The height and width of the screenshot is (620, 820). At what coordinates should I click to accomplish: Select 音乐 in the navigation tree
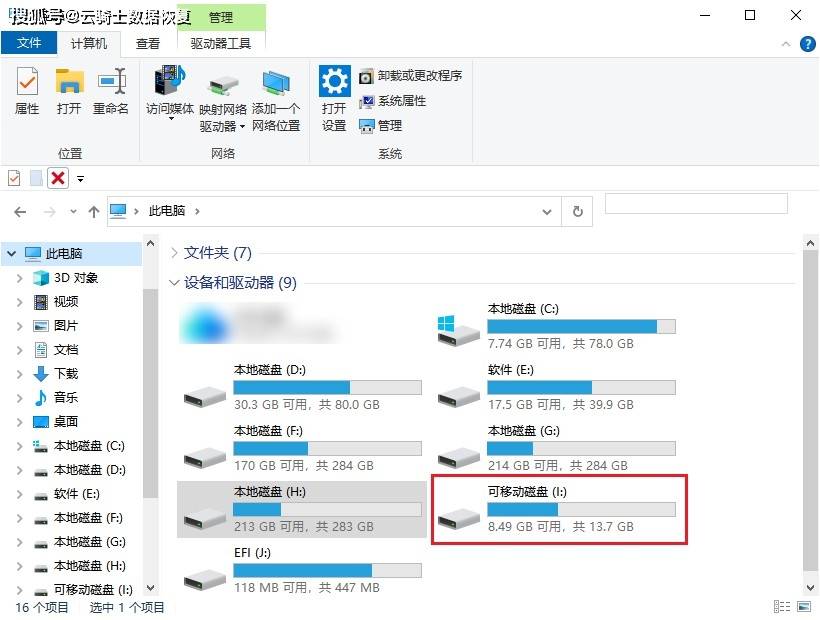(66, 398)
